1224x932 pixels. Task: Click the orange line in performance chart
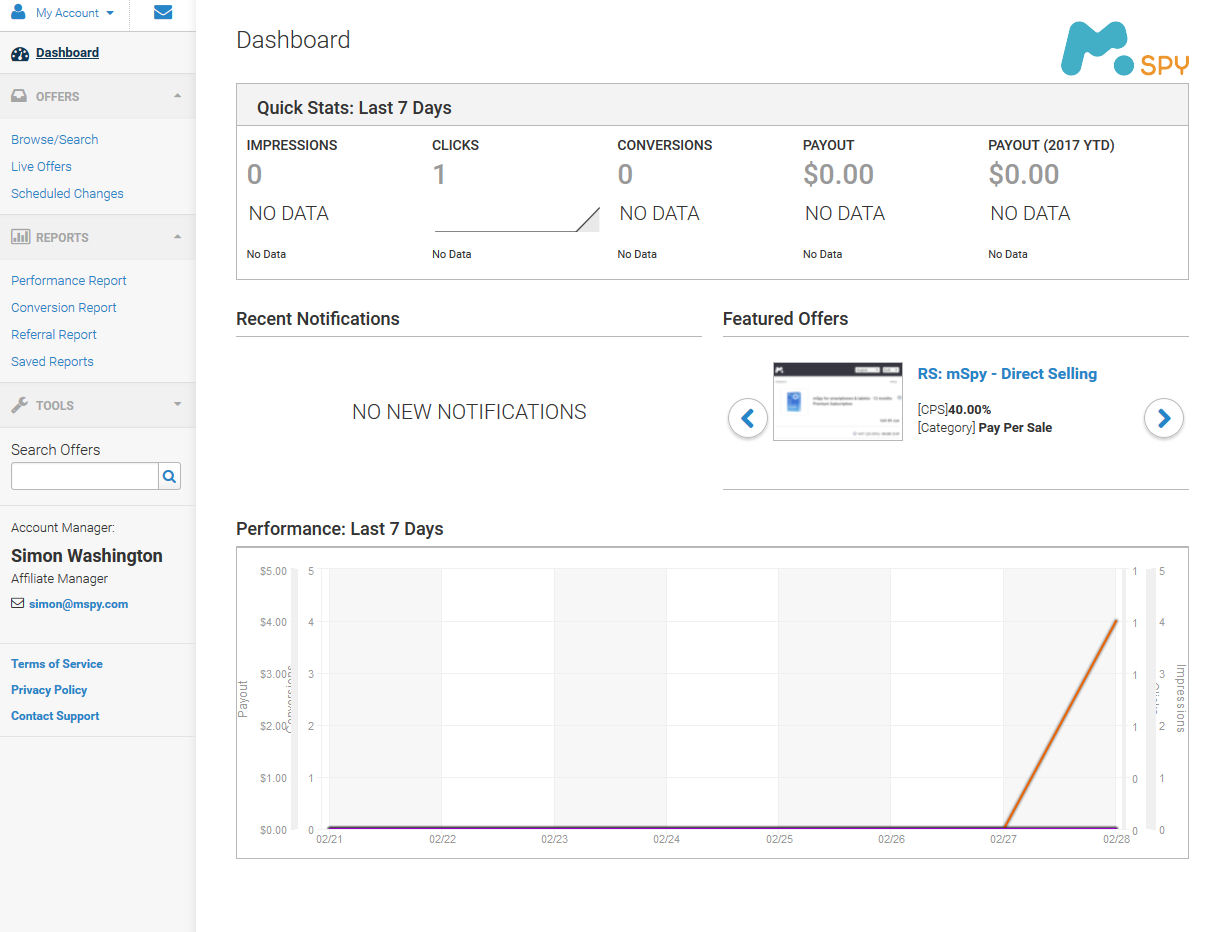(1060, 723)
